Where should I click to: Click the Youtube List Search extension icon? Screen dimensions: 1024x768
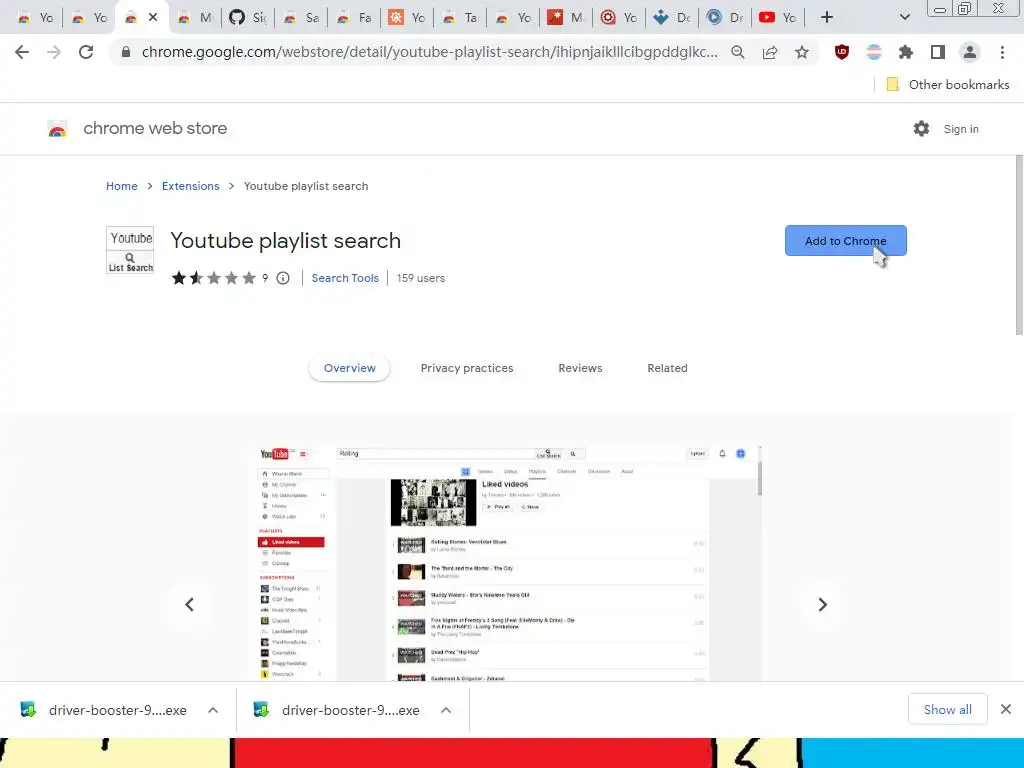click(130, 250)
